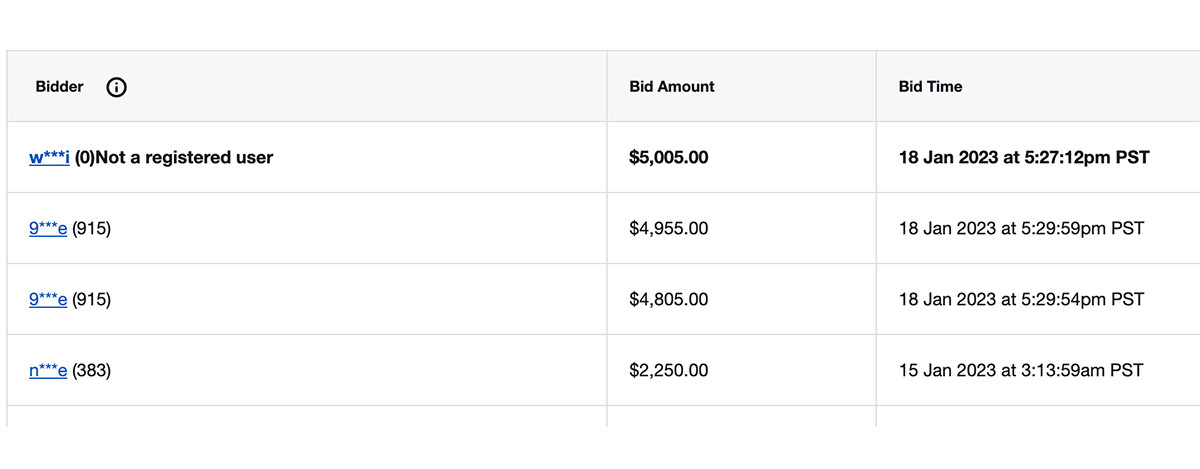
Task: Open bidder w***i profile link
Action: [49, 157]
